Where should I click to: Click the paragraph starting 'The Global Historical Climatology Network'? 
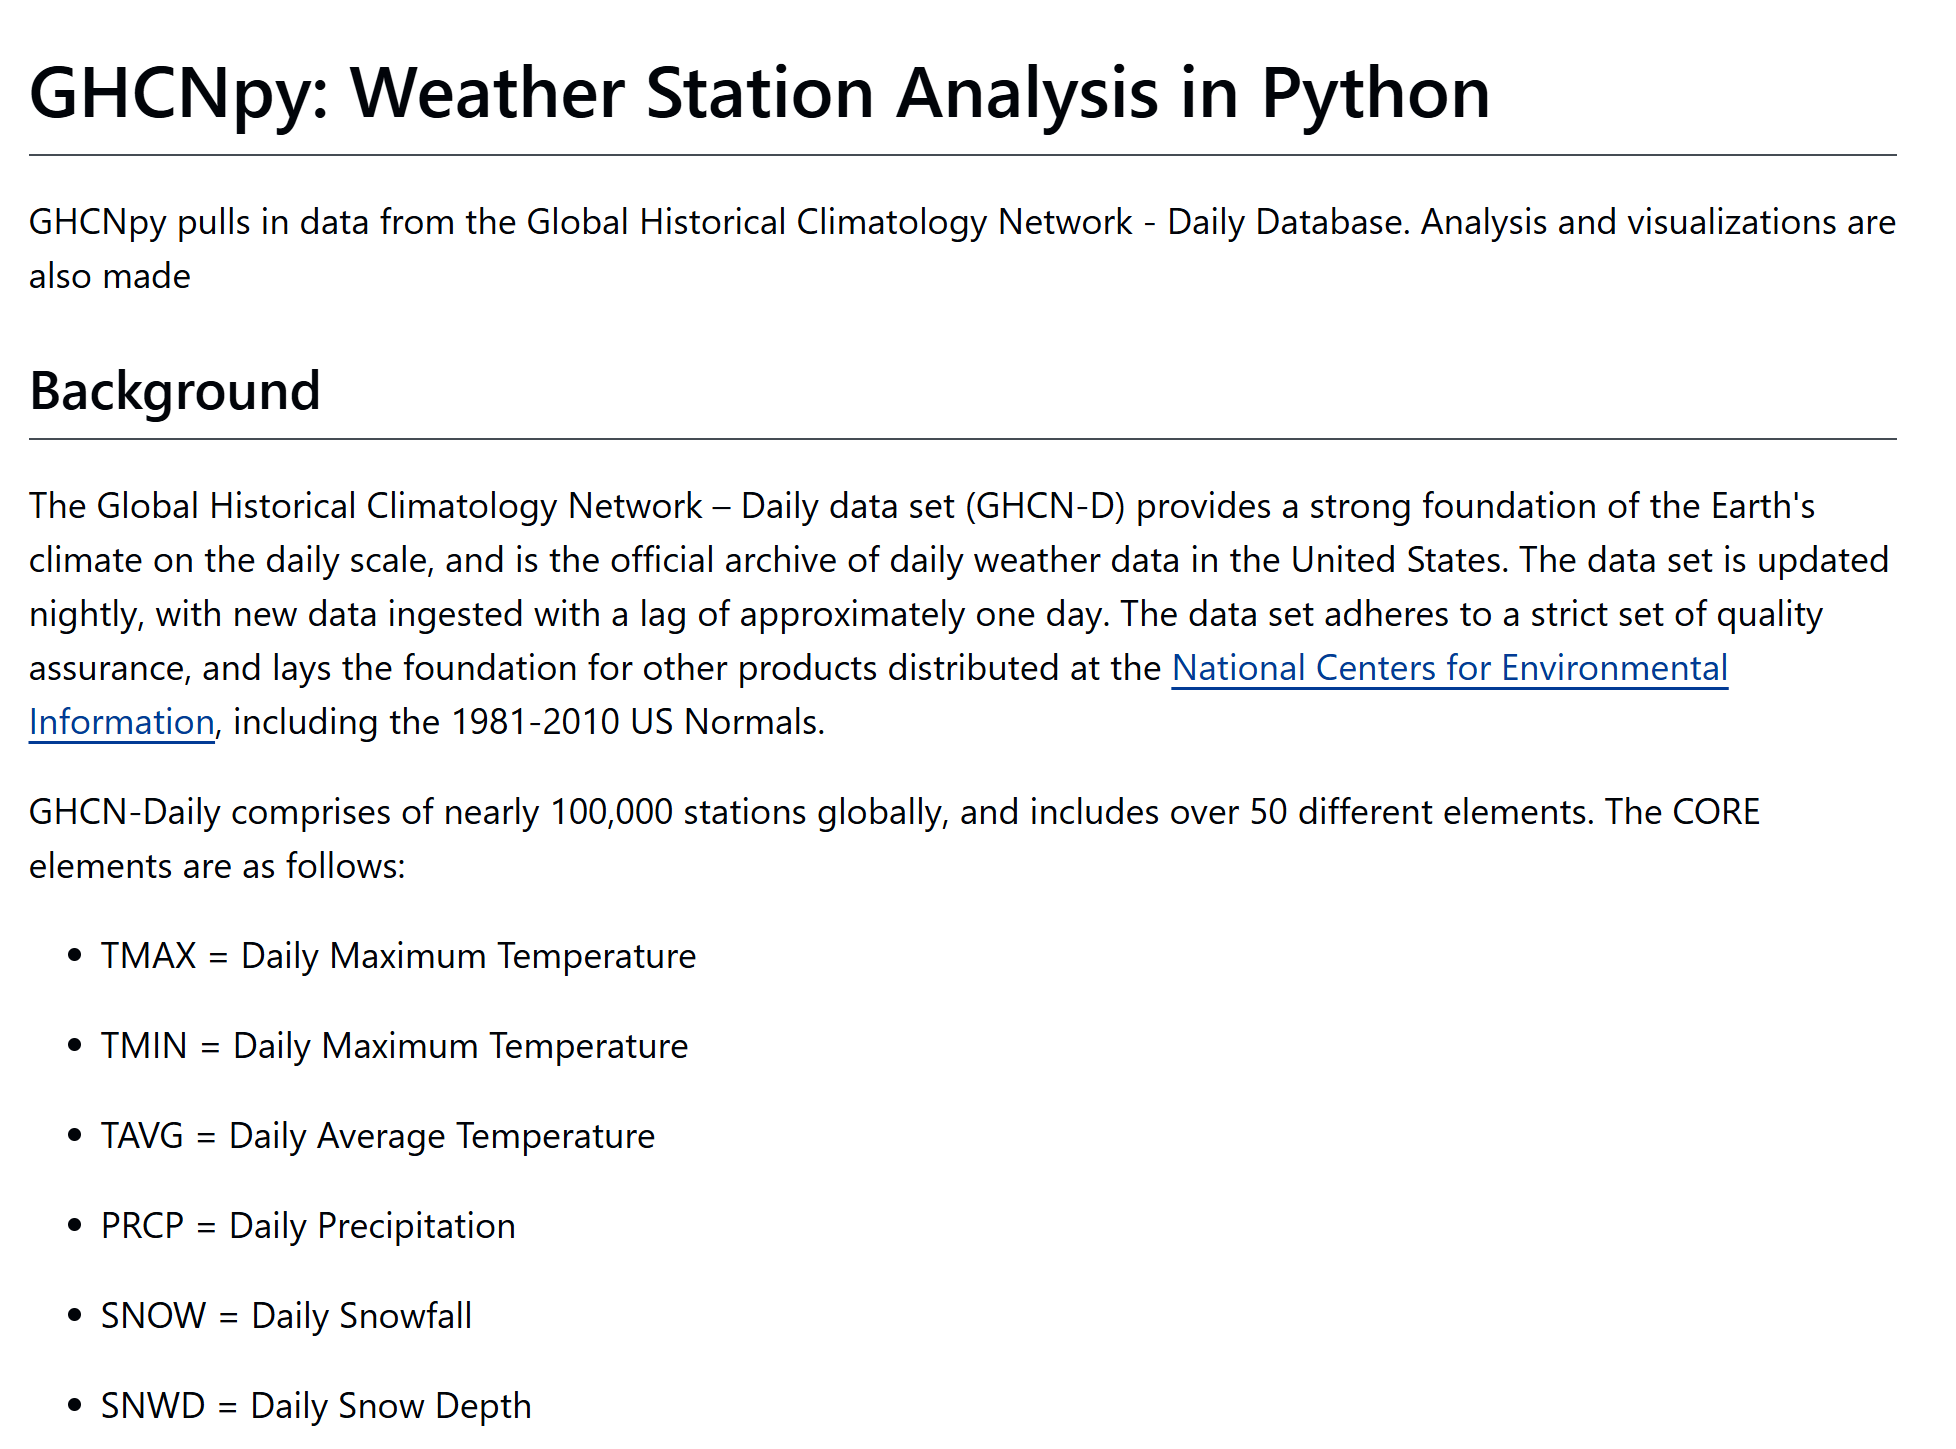pos(960,614)
